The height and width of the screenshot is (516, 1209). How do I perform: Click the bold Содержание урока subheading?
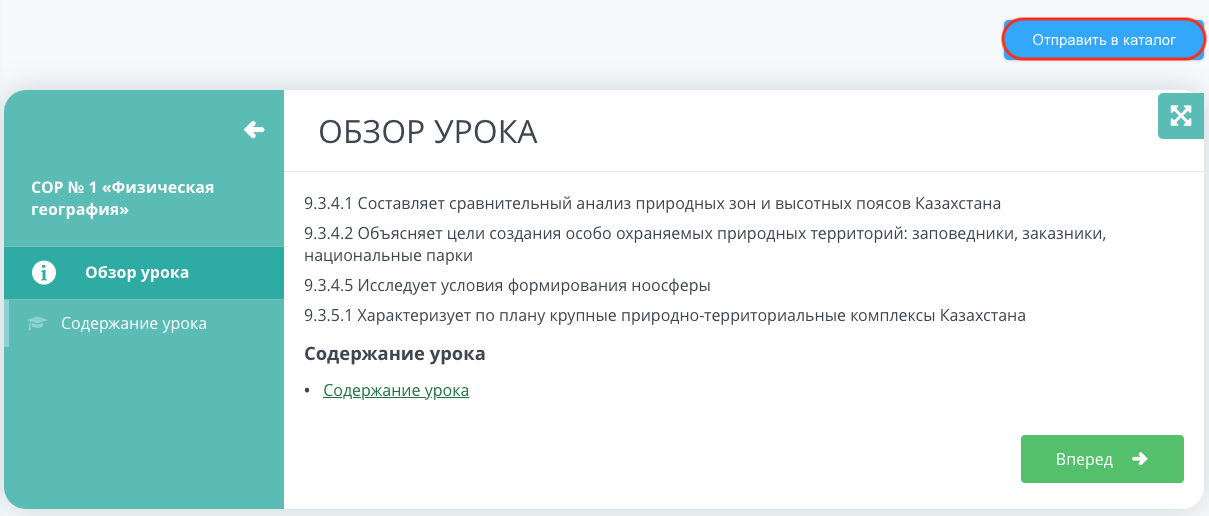[394, 354]
